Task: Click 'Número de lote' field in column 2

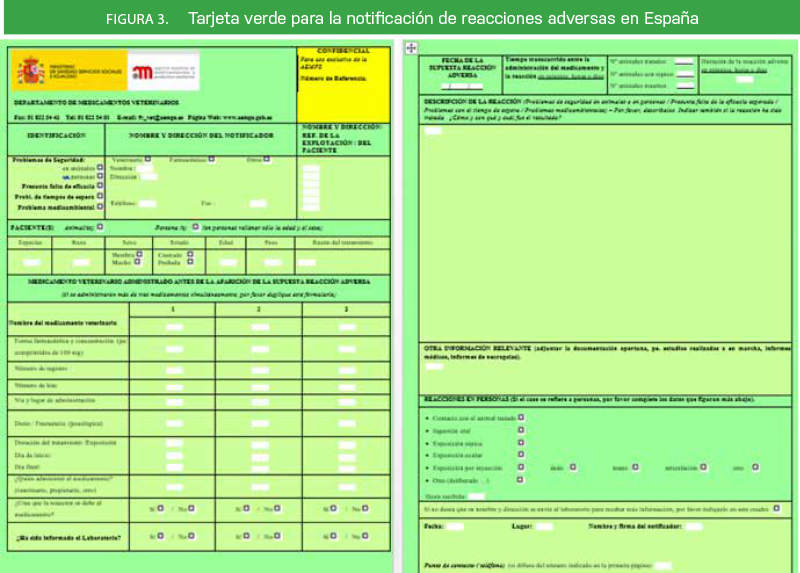Action: coord(260,387)
